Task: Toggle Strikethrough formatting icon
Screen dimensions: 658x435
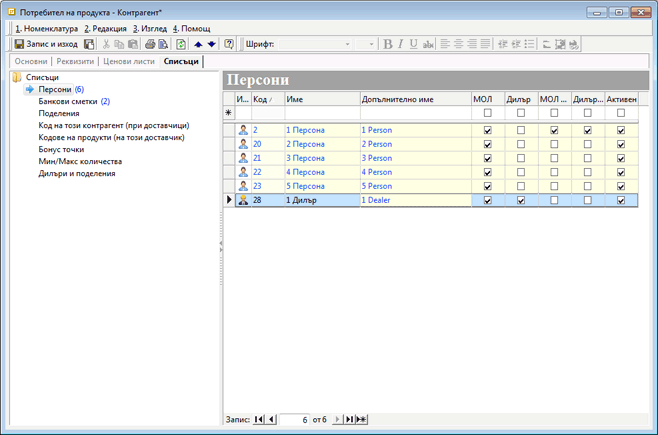Action: pos(428,44)
